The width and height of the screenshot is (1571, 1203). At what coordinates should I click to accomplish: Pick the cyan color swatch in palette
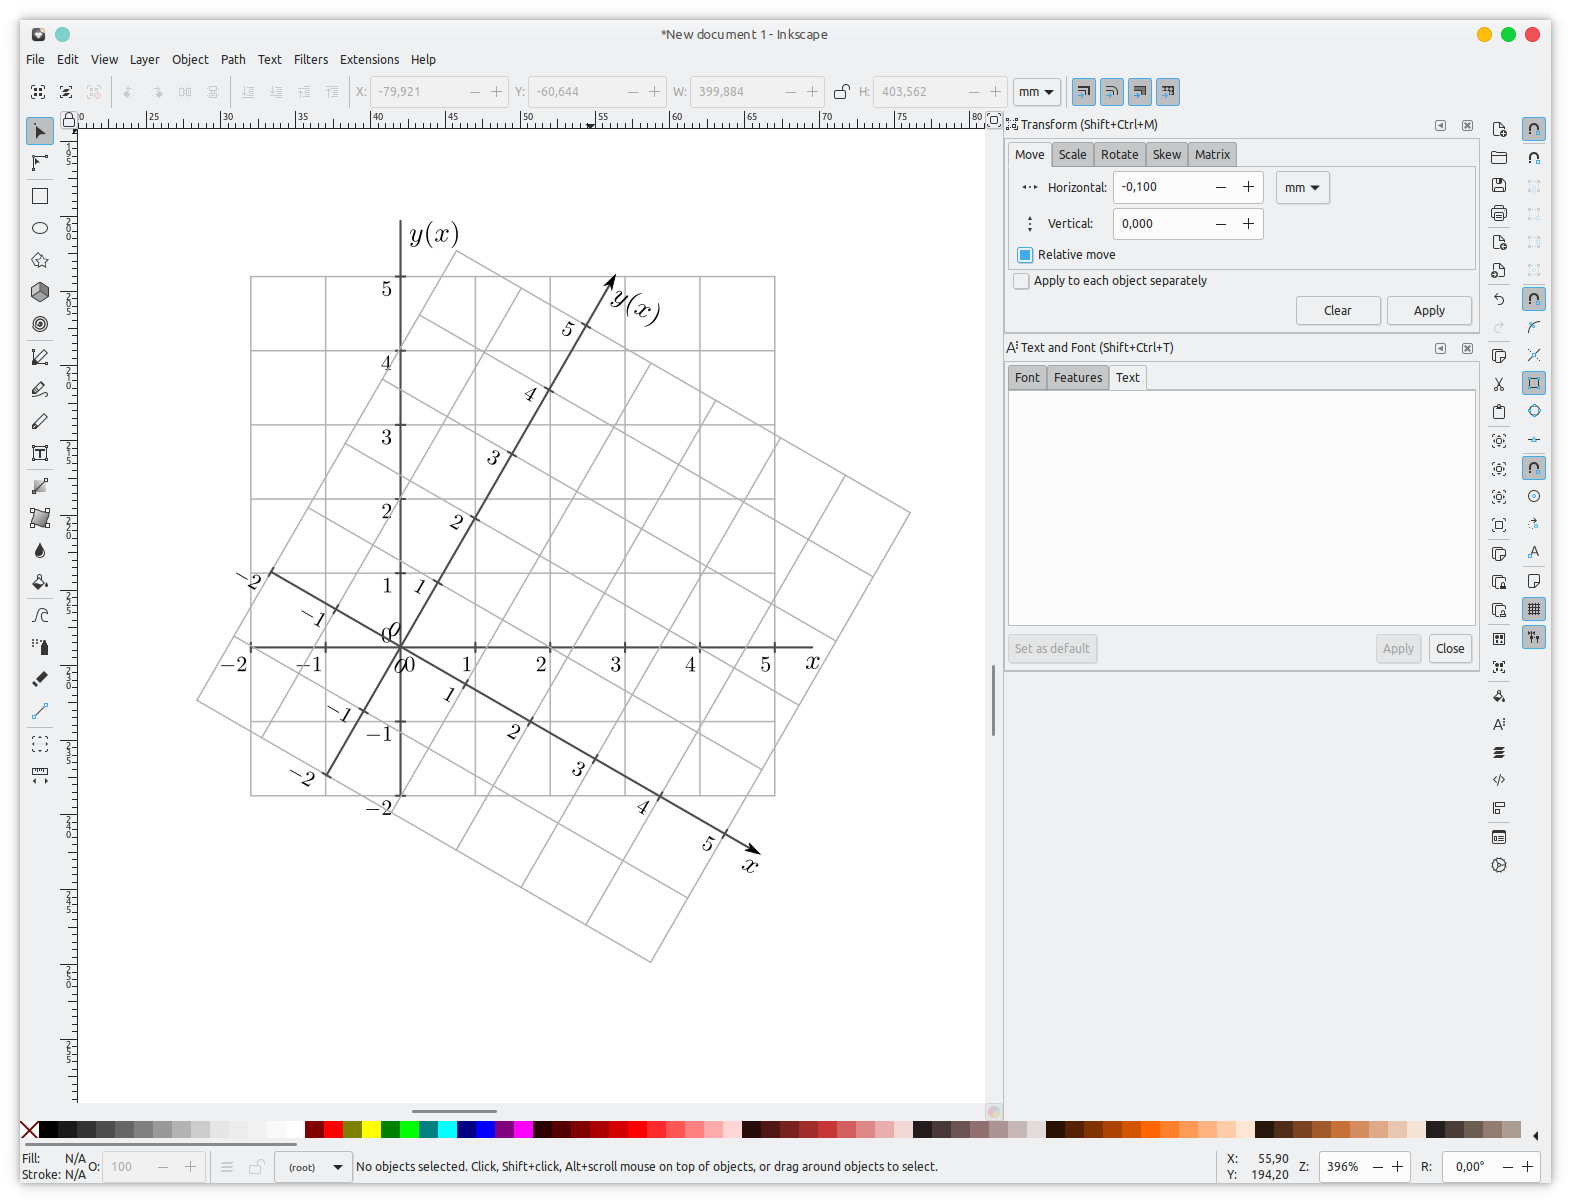447,1130
